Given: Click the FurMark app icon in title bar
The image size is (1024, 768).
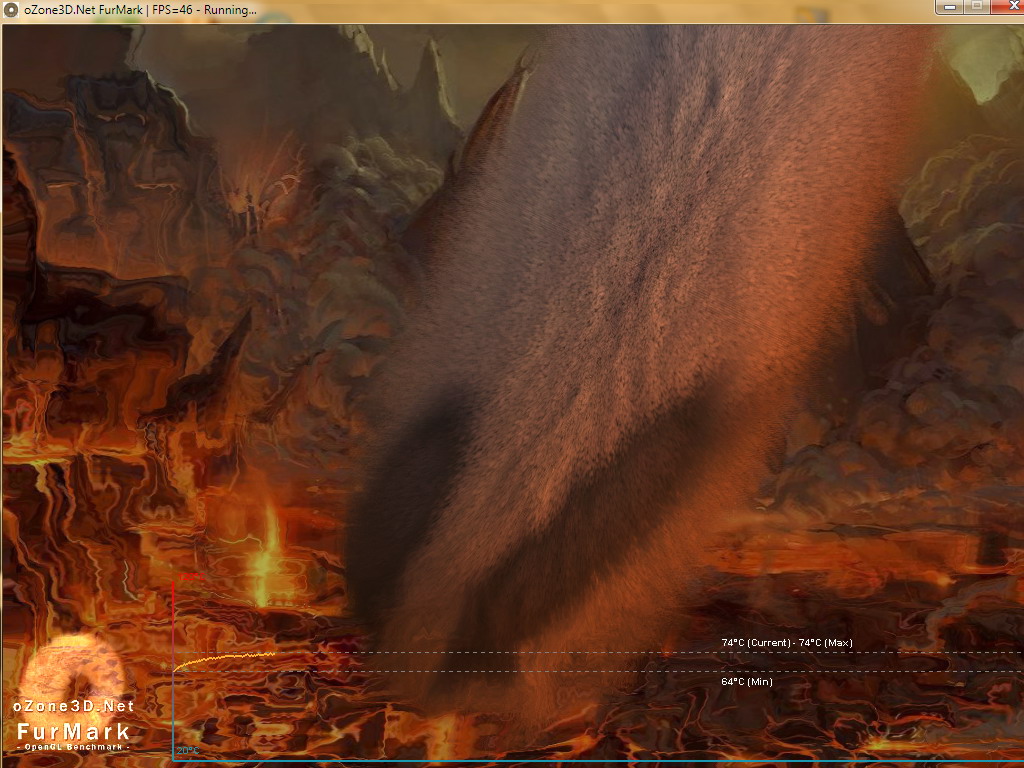Looking at the screenshot, I should coord(10,10).
